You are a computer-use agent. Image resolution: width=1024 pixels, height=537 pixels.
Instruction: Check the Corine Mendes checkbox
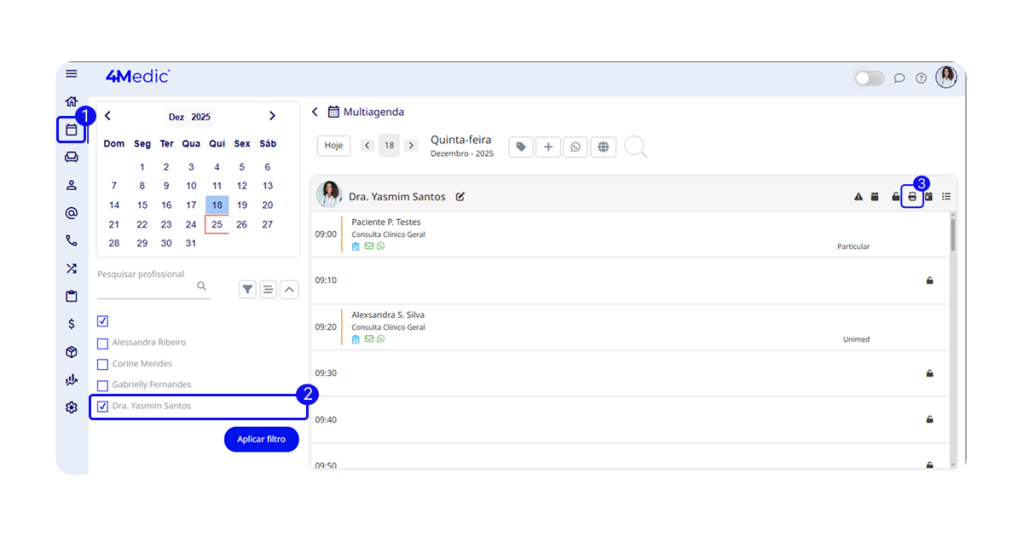(x=103, y=364)
